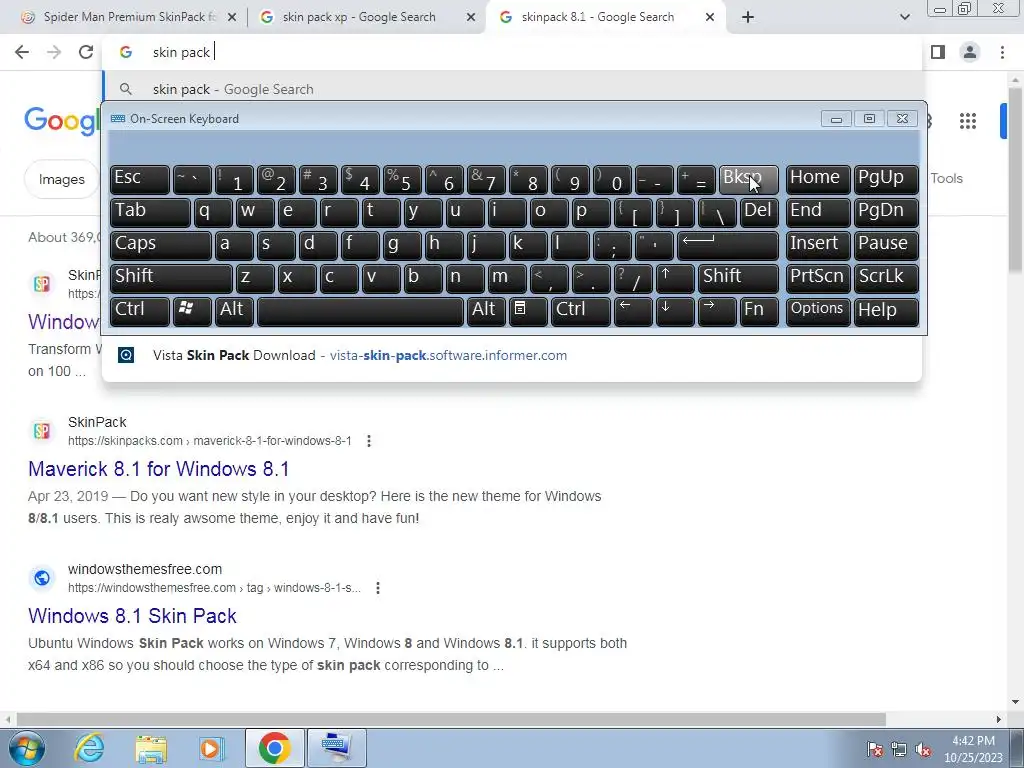The image size is (1024, 768).
Task: Open the Tools search option
Action: point(946,178)
